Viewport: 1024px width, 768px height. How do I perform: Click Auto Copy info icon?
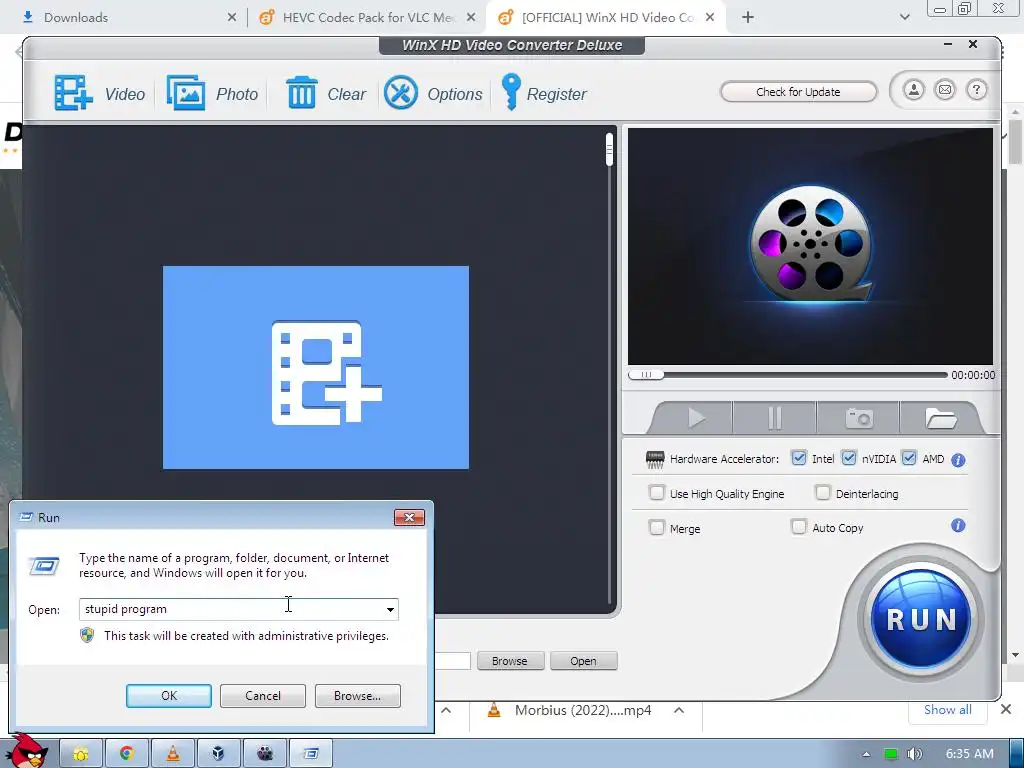pos(958,526)
